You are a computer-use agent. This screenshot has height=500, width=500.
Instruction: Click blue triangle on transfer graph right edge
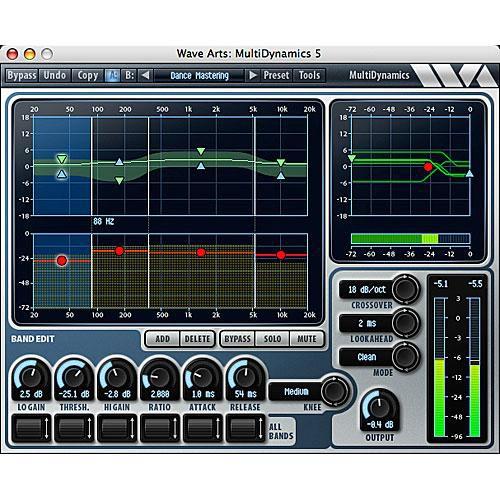(x=469, y=174)
